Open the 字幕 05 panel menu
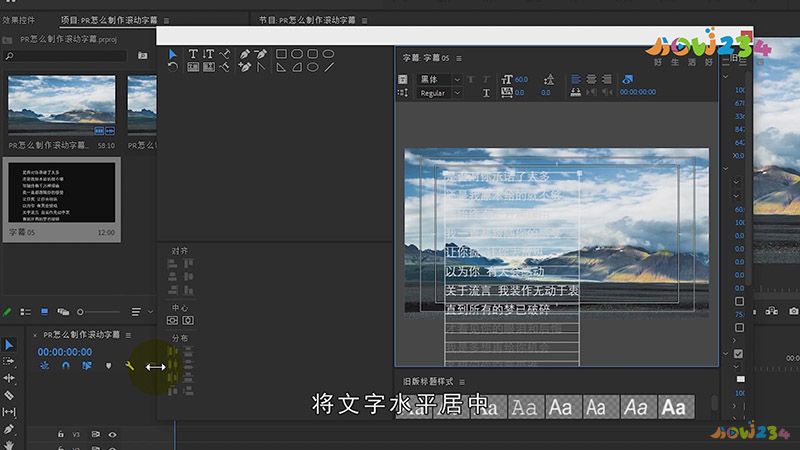The height and width of the screenshot is (450, 800). click(x=459, y=58)
